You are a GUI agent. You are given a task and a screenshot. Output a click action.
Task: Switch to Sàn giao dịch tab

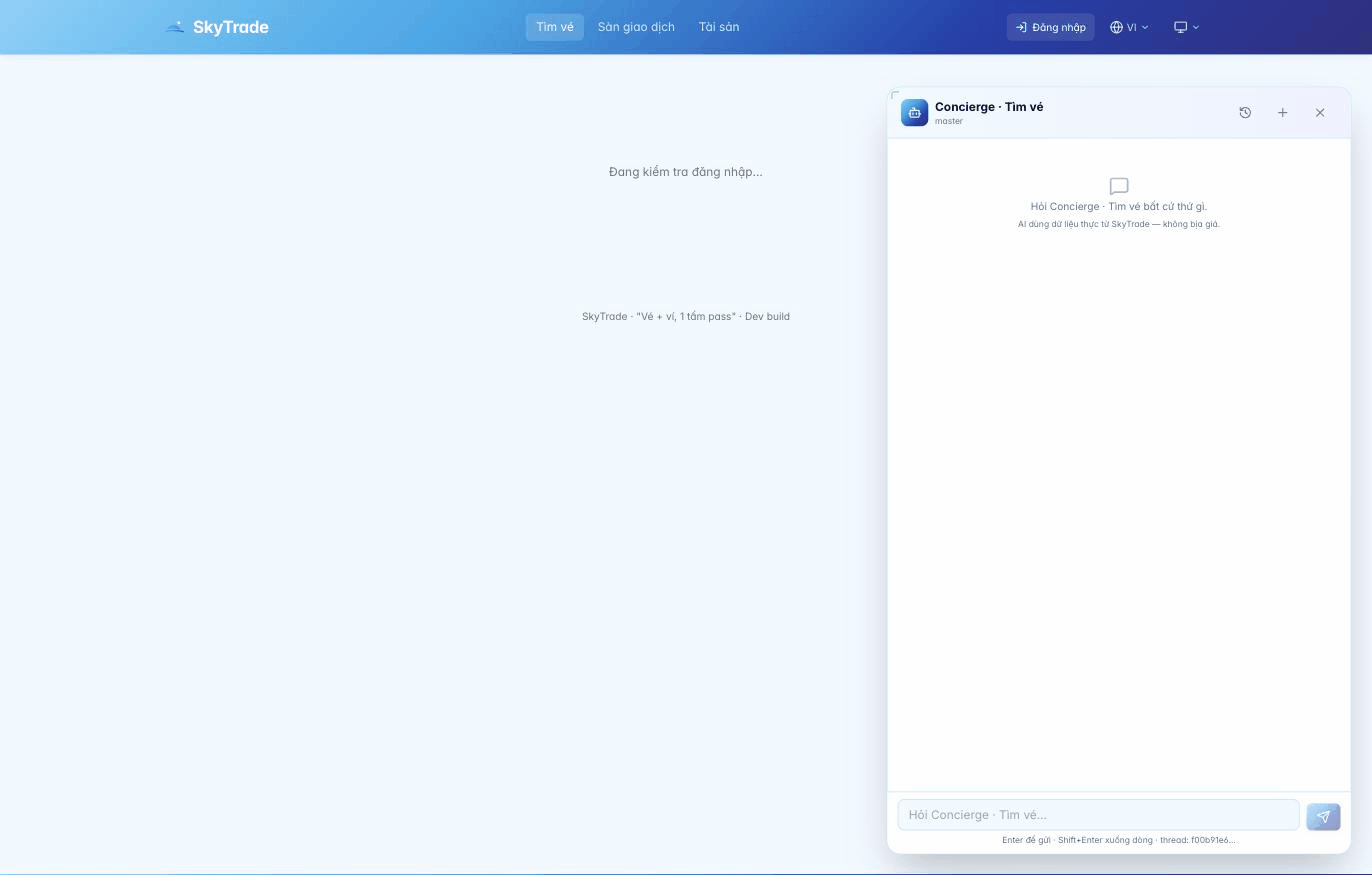[636, 27]
